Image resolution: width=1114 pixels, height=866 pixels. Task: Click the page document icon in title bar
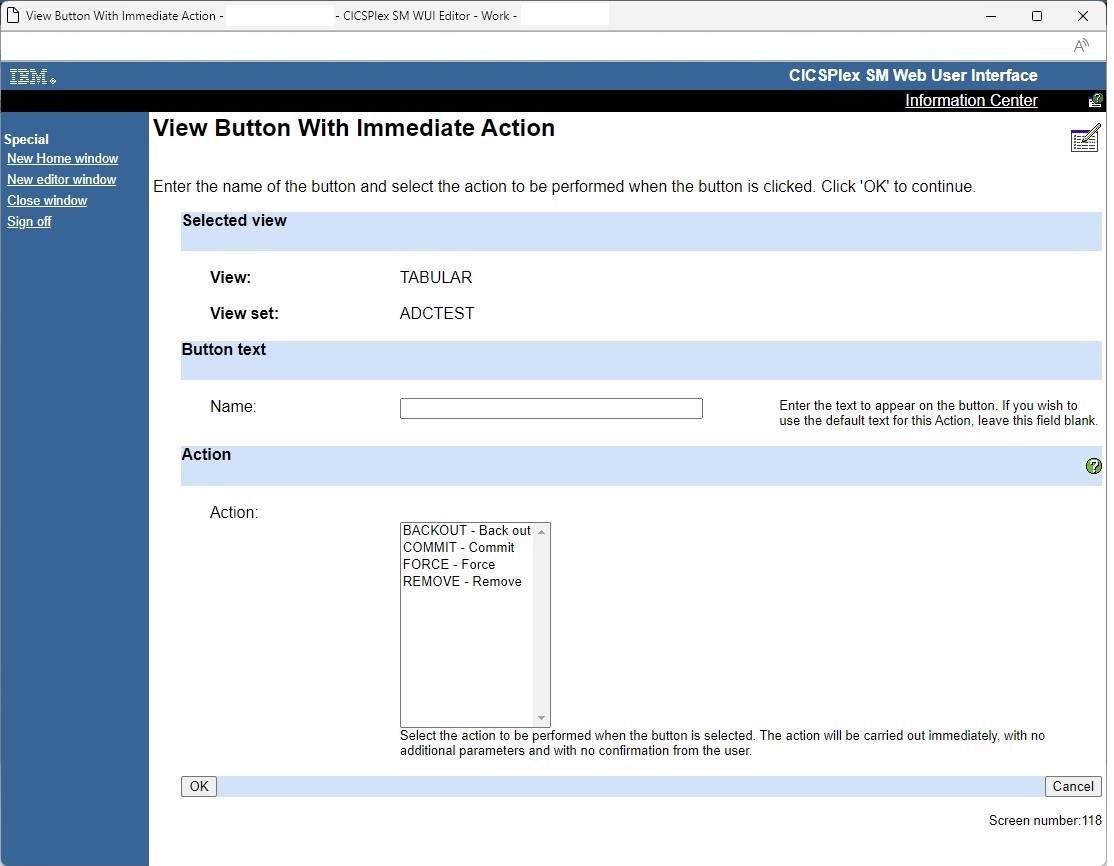click(13, 16)
